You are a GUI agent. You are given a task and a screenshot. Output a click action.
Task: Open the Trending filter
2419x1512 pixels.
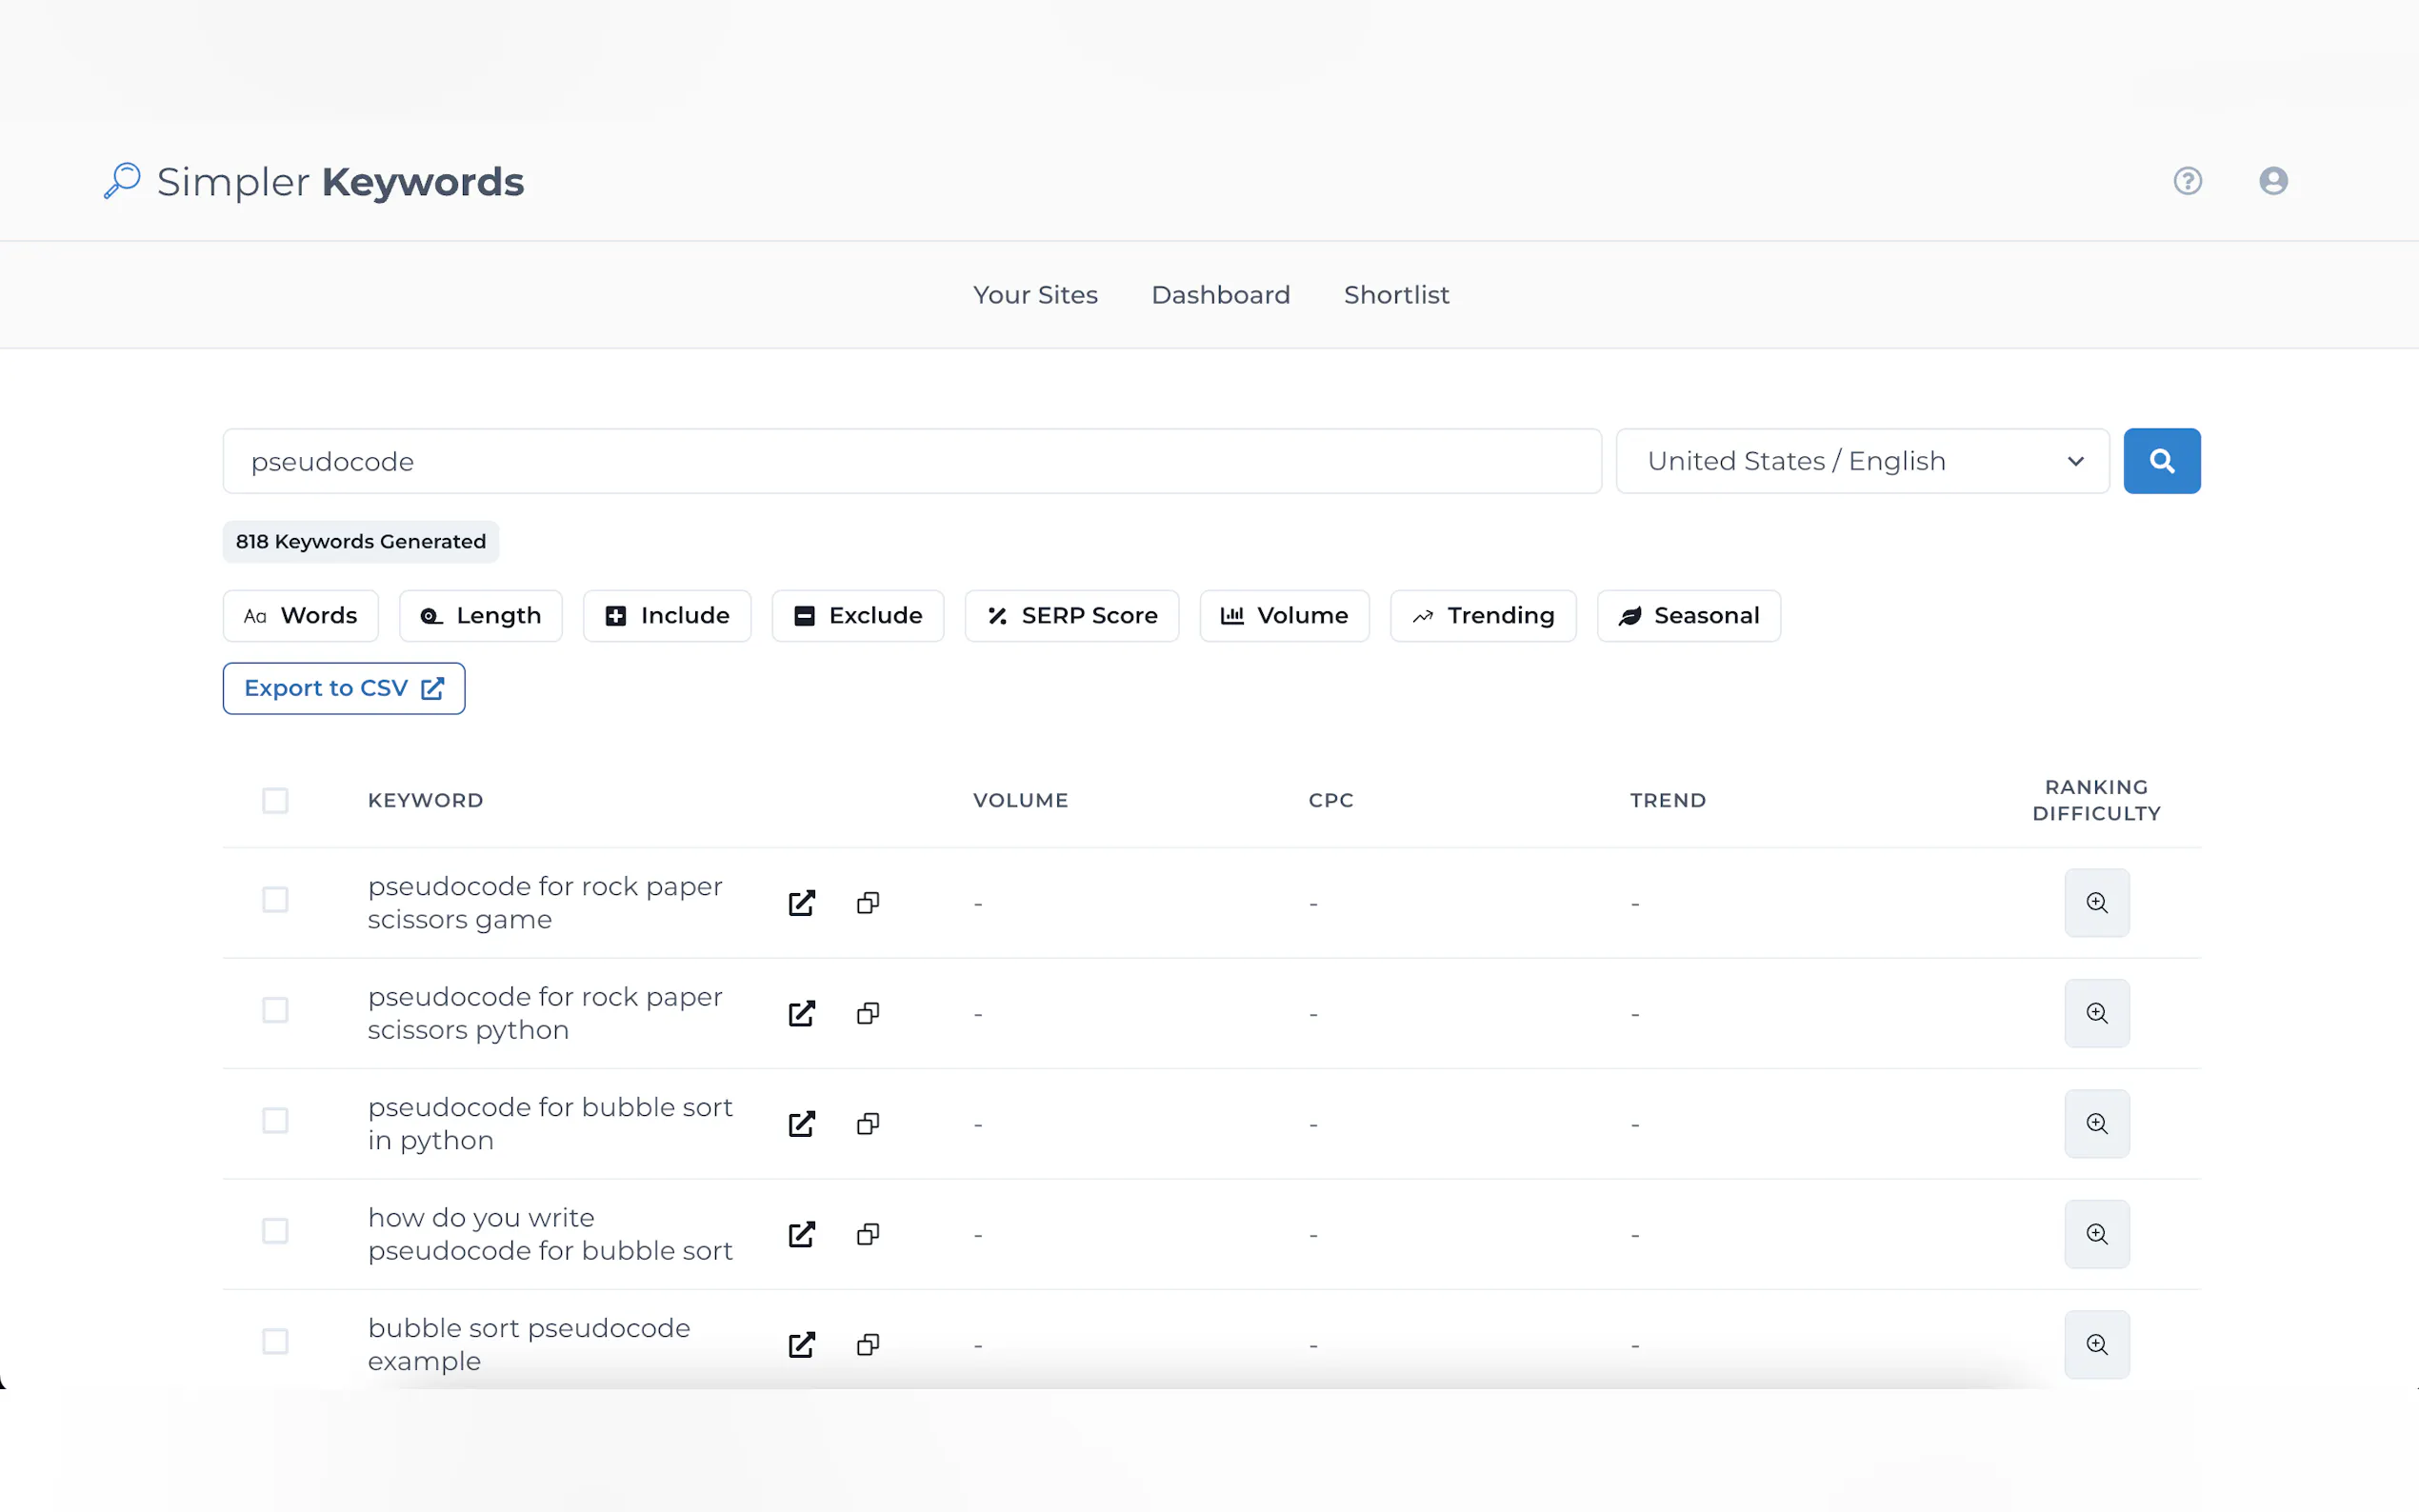coord(1483,616)
